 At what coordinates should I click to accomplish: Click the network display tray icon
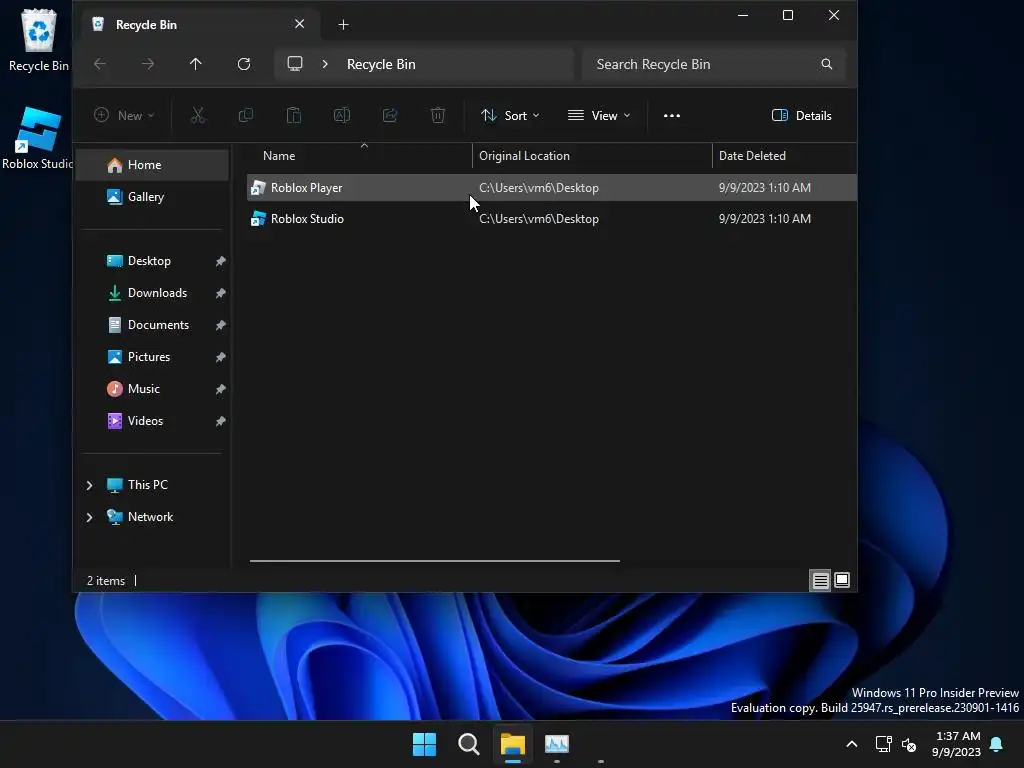tap(884, 744)
